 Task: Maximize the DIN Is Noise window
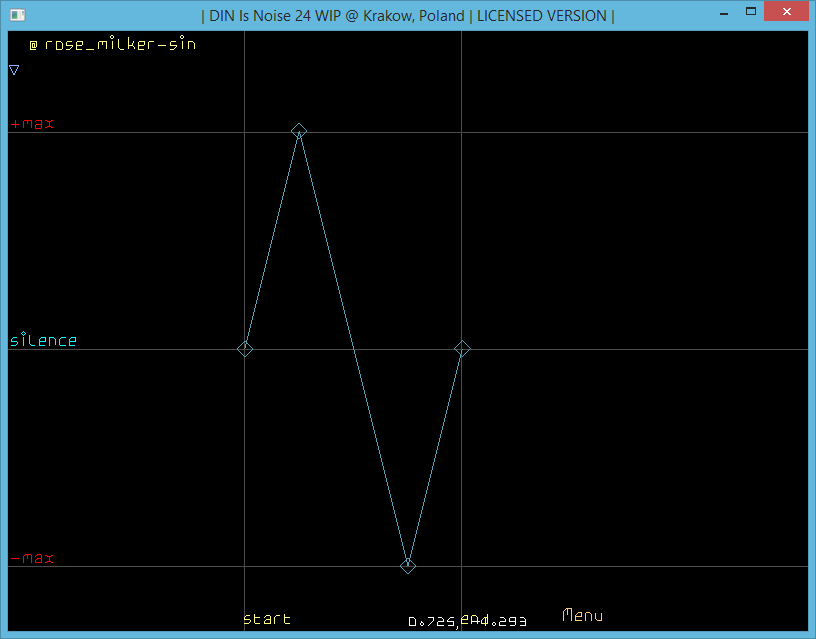tap(749, 13)
